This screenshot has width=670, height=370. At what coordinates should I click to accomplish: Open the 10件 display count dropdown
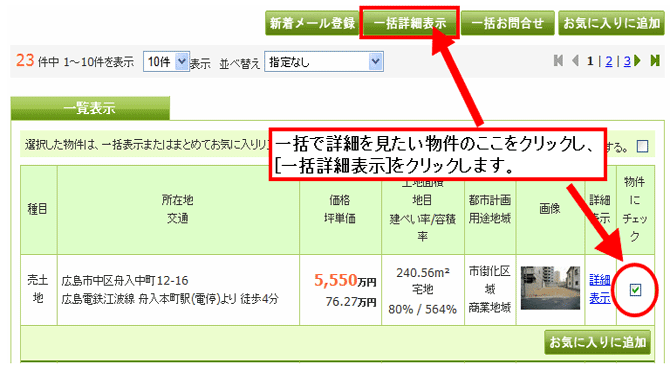166,62
